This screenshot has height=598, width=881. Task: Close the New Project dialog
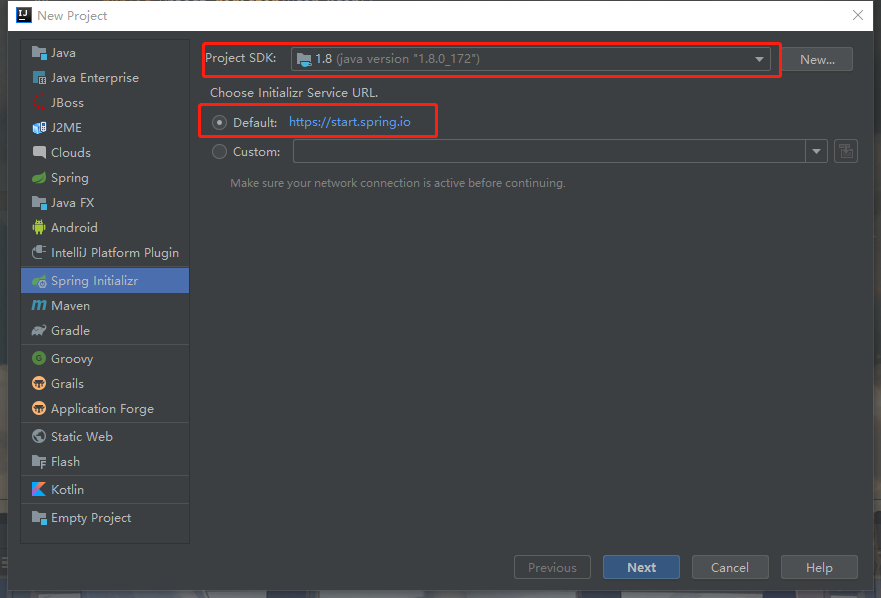click(x=857, y=15)
